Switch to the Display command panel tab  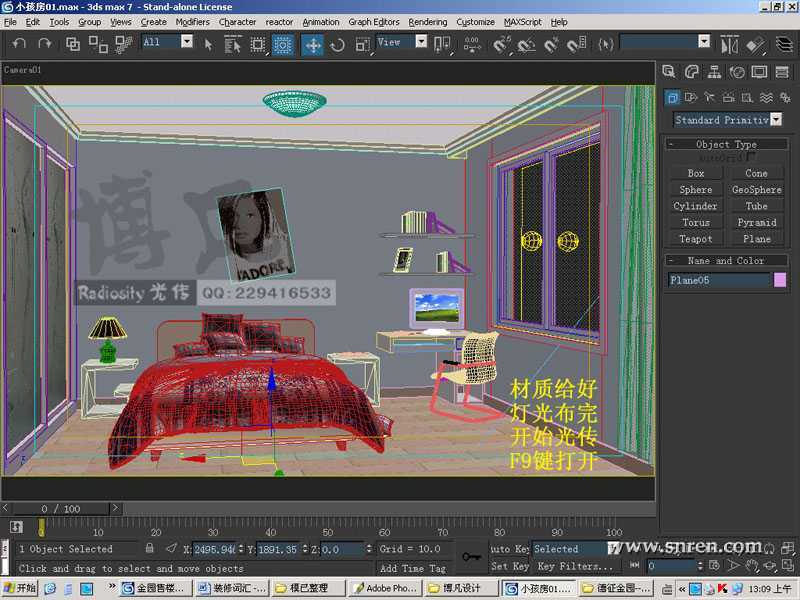(759, 72)
